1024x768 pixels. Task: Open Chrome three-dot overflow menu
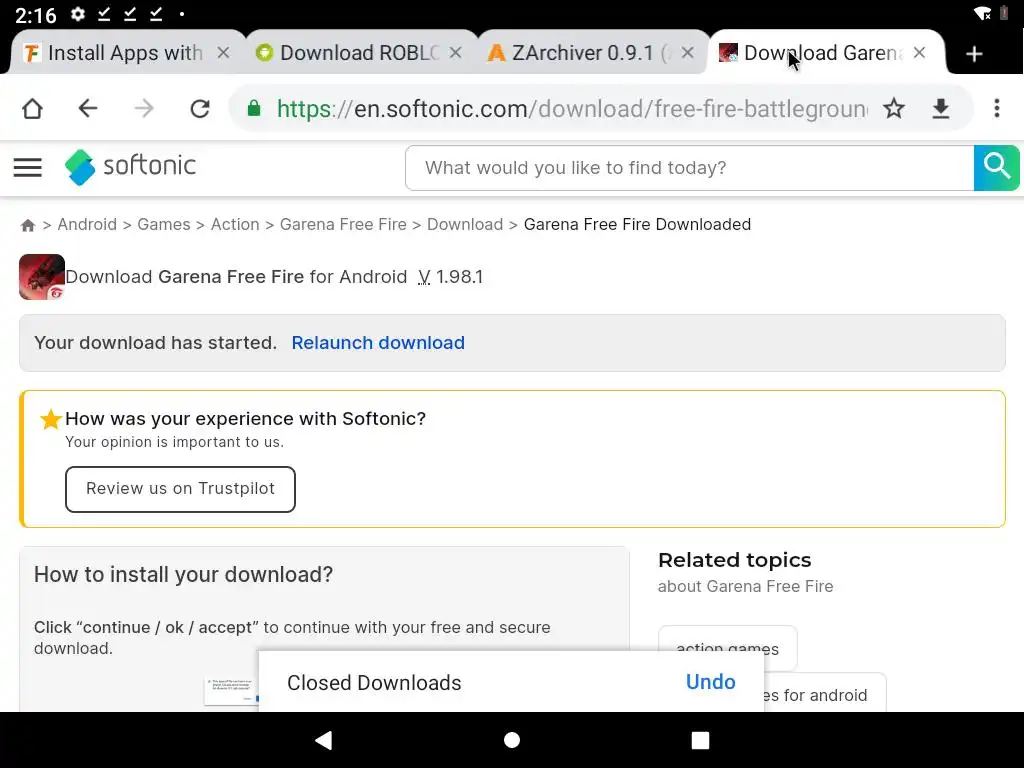pos(996,109)
